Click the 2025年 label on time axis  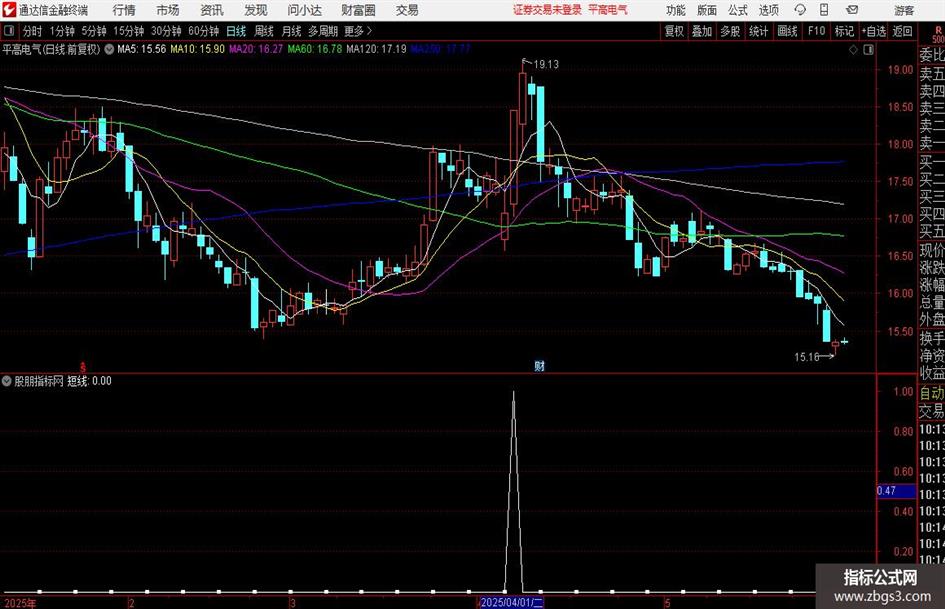(x=20, y=603)
